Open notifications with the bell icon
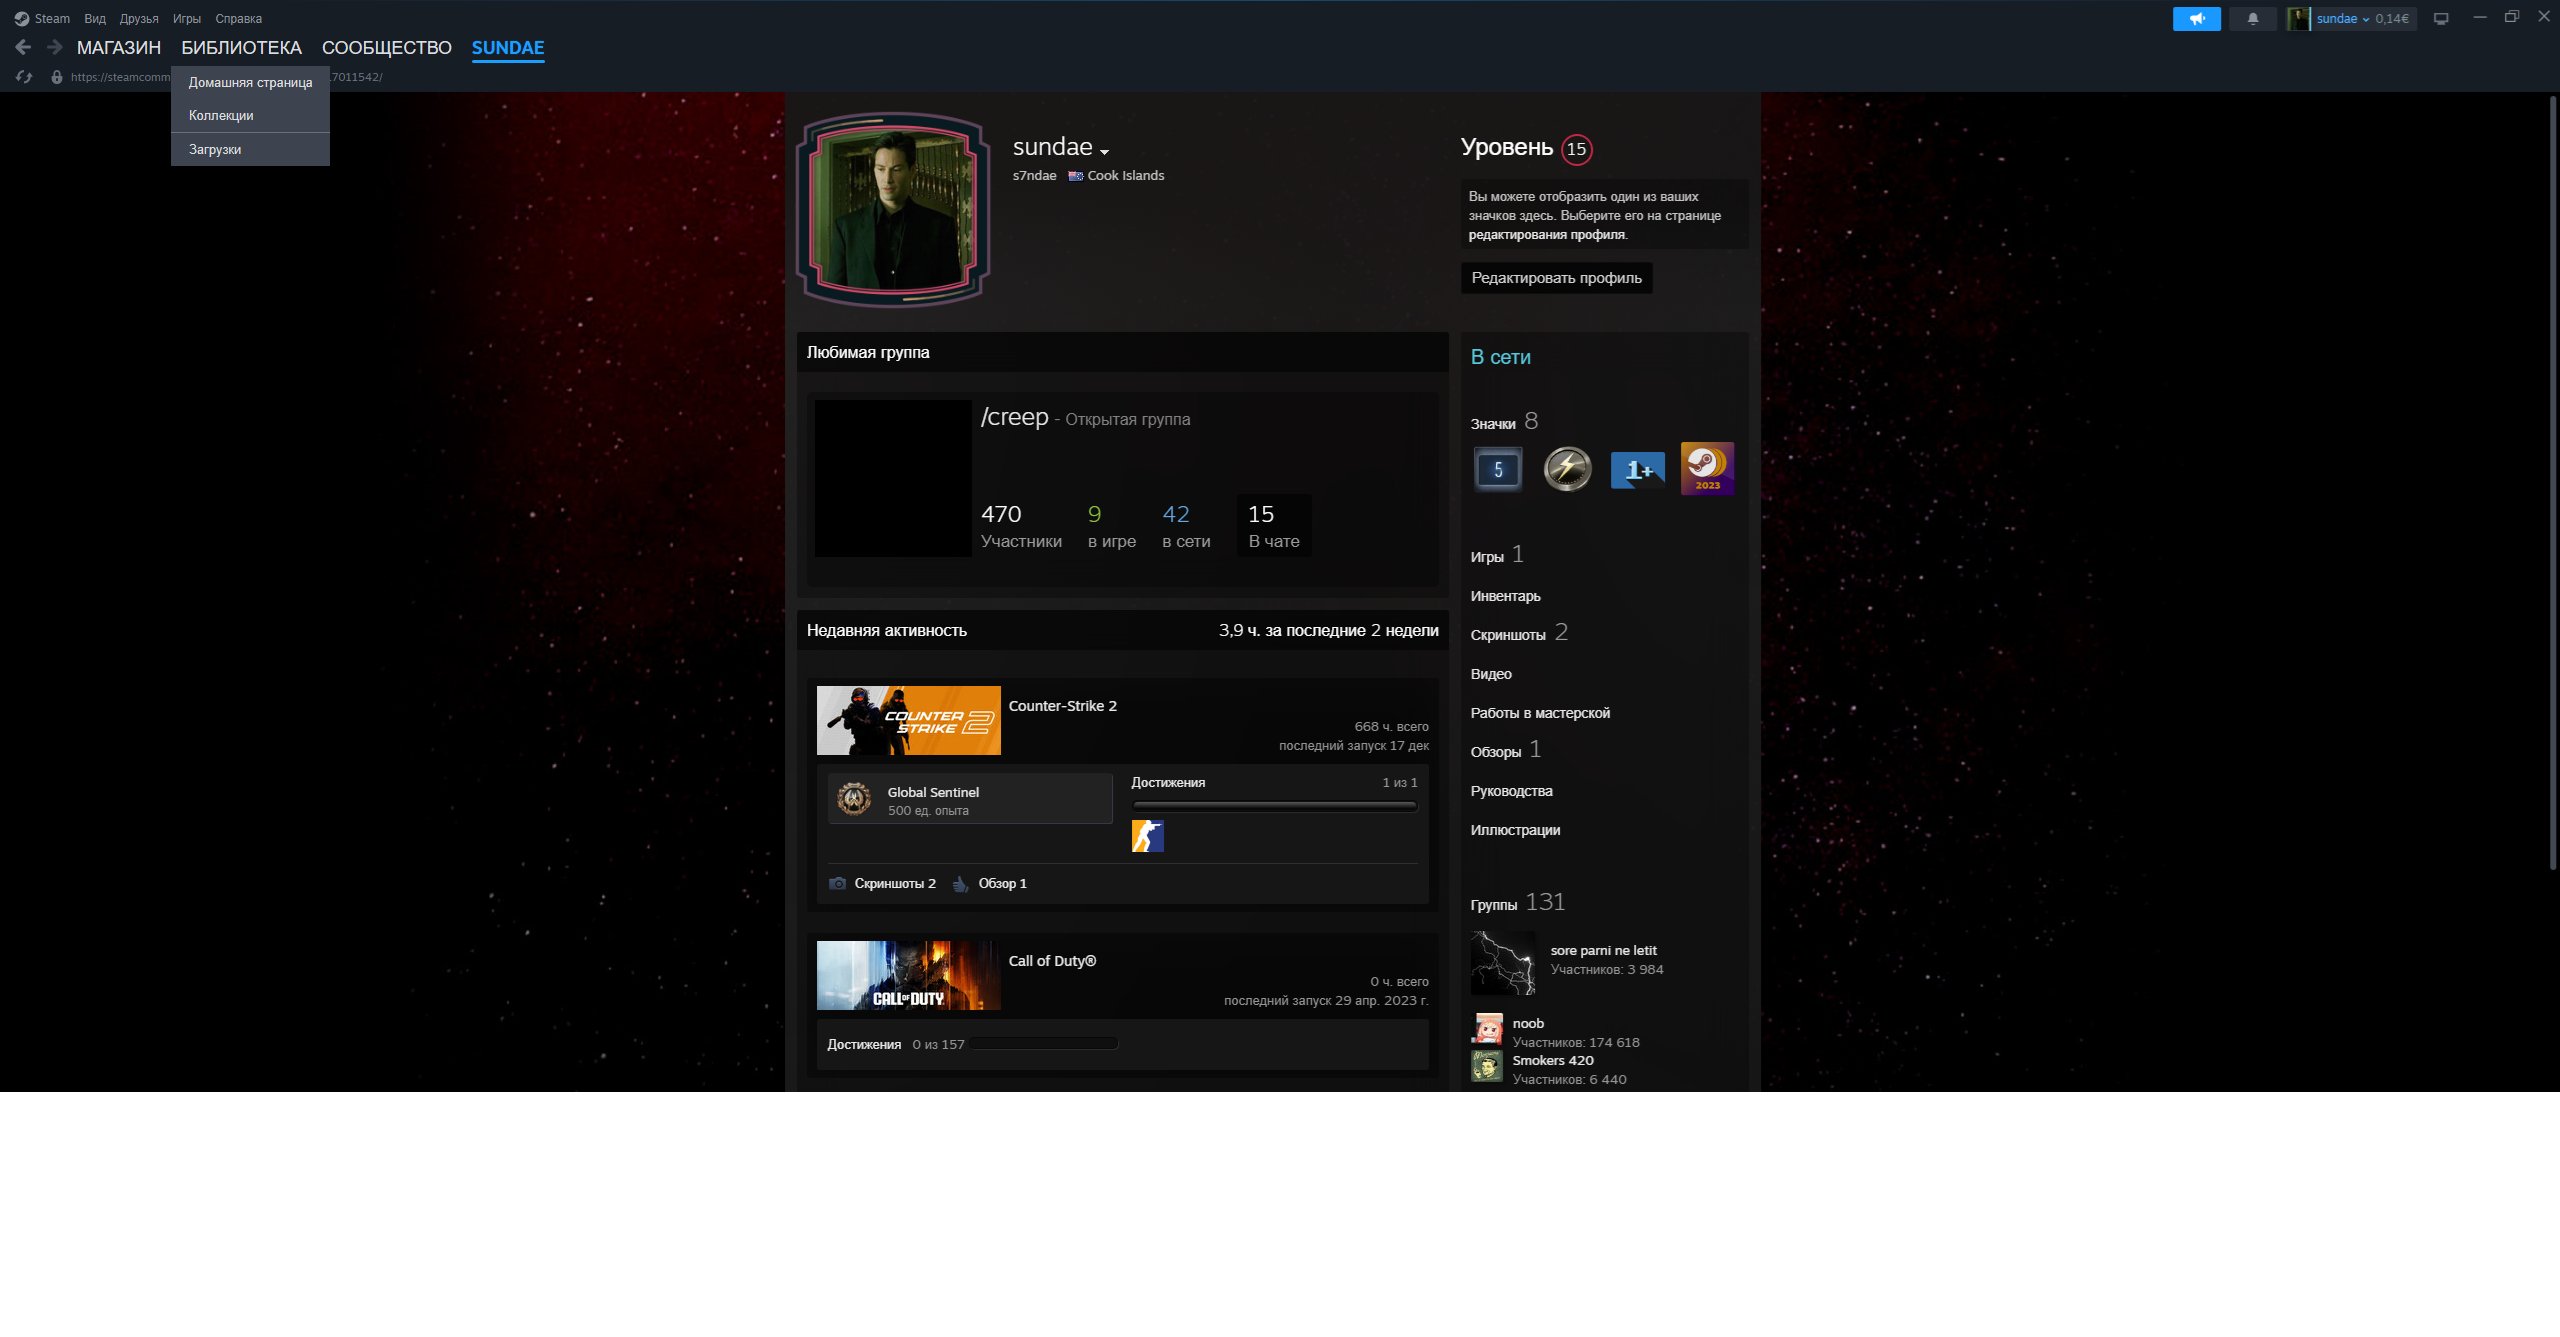The image size is (2560, 1337). coord(2253,18)
